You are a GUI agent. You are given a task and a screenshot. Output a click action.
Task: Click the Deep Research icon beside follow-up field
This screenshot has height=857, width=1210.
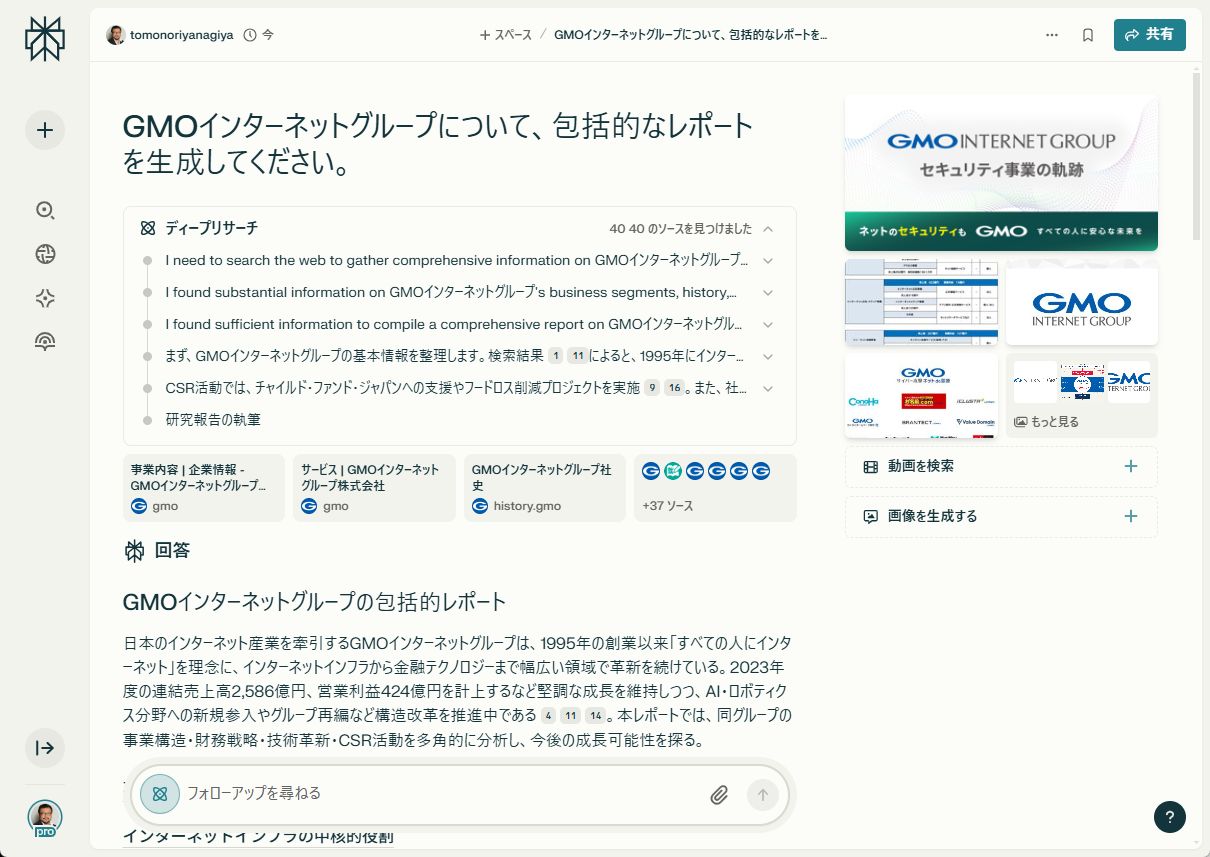(x=160, y=793)
